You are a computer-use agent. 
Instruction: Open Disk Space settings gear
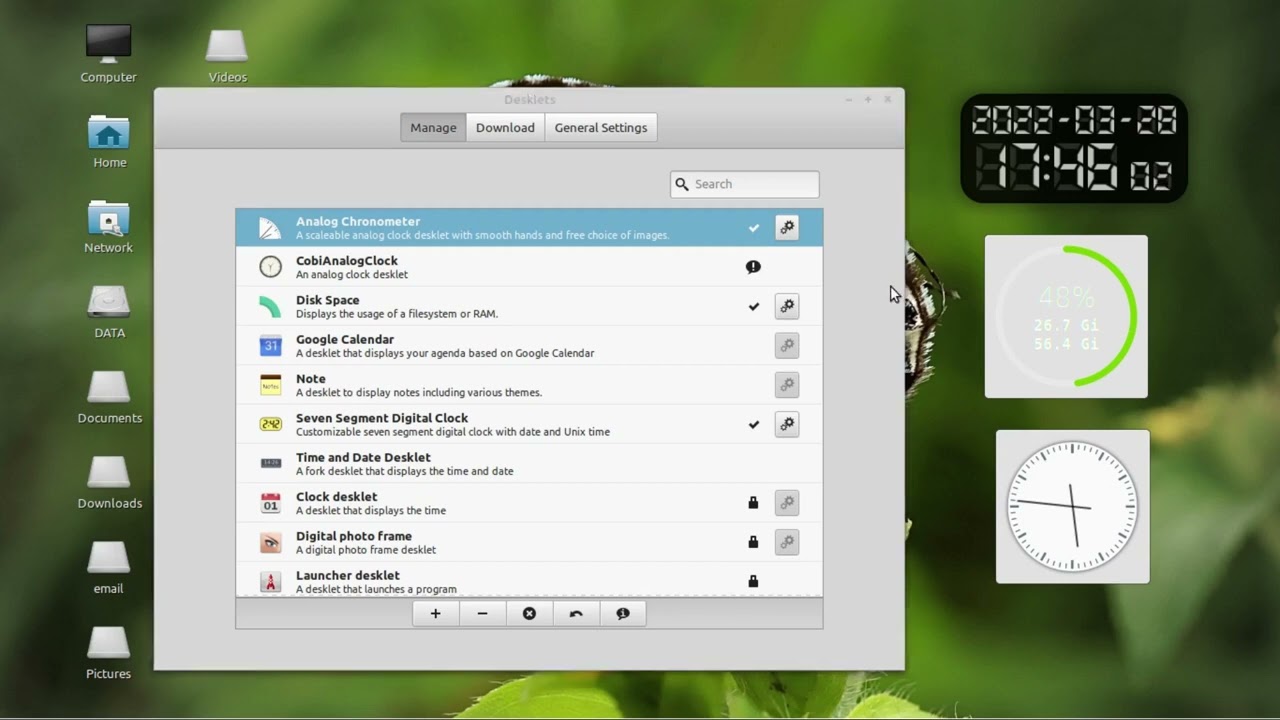[787, 306]
